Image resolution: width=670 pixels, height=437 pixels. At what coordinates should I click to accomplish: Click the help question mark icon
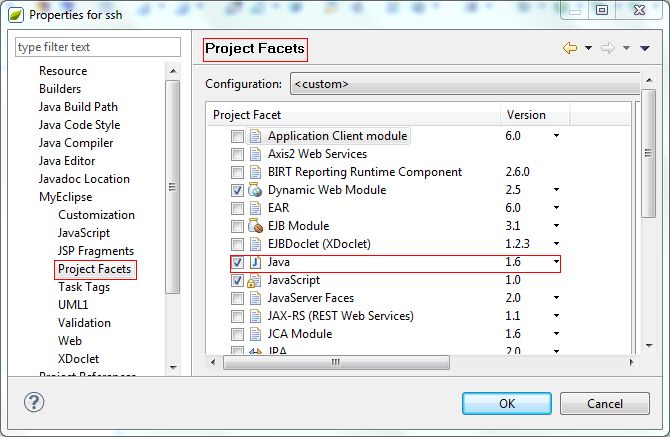34,402
